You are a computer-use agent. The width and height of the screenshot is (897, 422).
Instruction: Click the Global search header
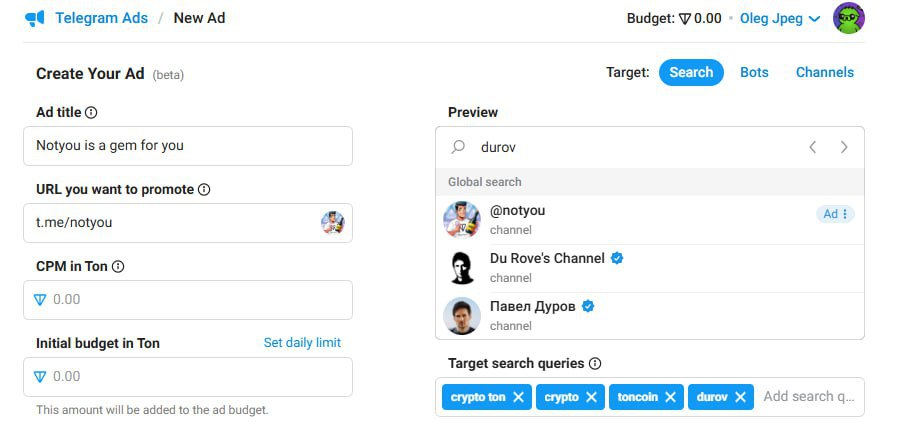tap(650, 182)
